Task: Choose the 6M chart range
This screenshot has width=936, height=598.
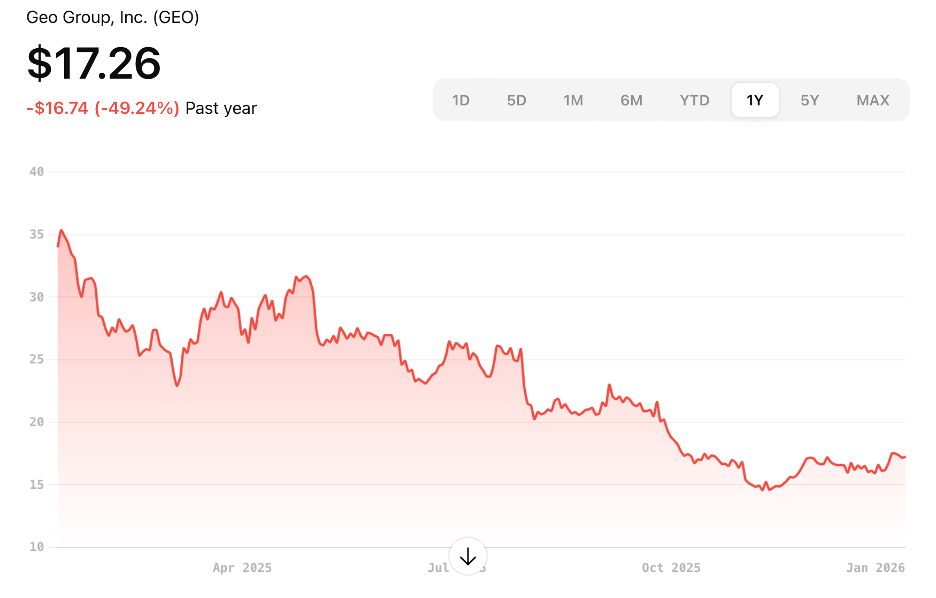Action: tap(631, 100)
